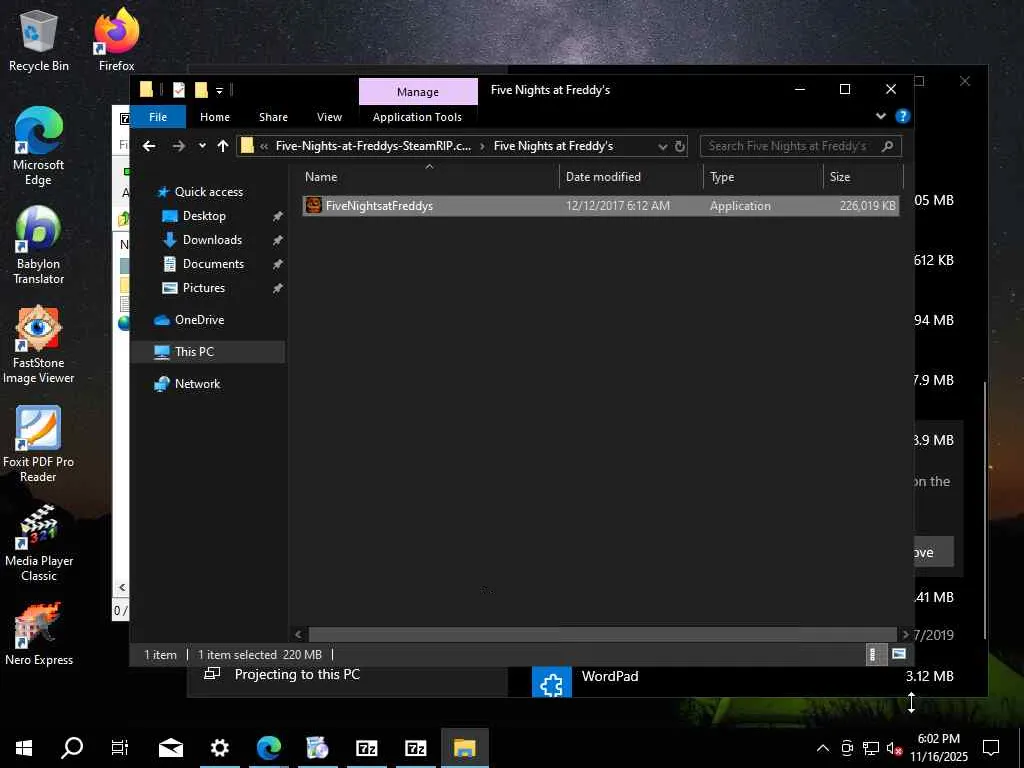1024x768 pixels.
Task: Open taskbar Search
Action: tap(72, 748)
